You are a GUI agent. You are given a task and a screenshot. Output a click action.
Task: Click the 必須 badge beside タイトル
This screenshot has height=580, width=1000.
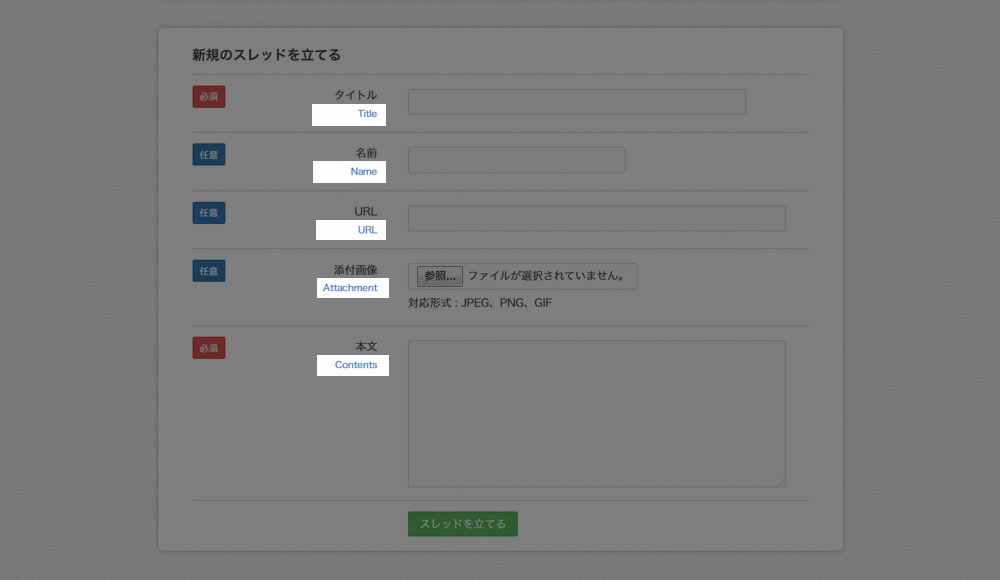209,97
